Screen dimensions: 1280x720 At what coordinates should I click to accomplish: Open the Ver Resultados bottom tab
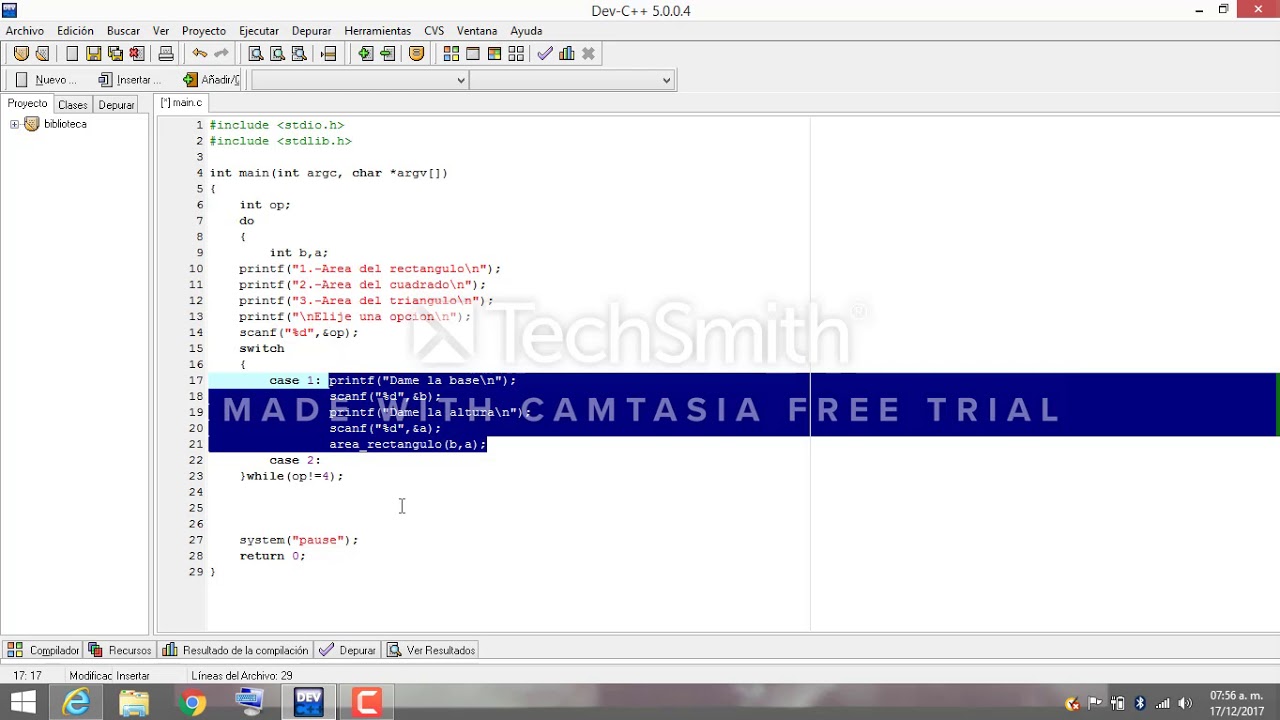click(432, 650)
